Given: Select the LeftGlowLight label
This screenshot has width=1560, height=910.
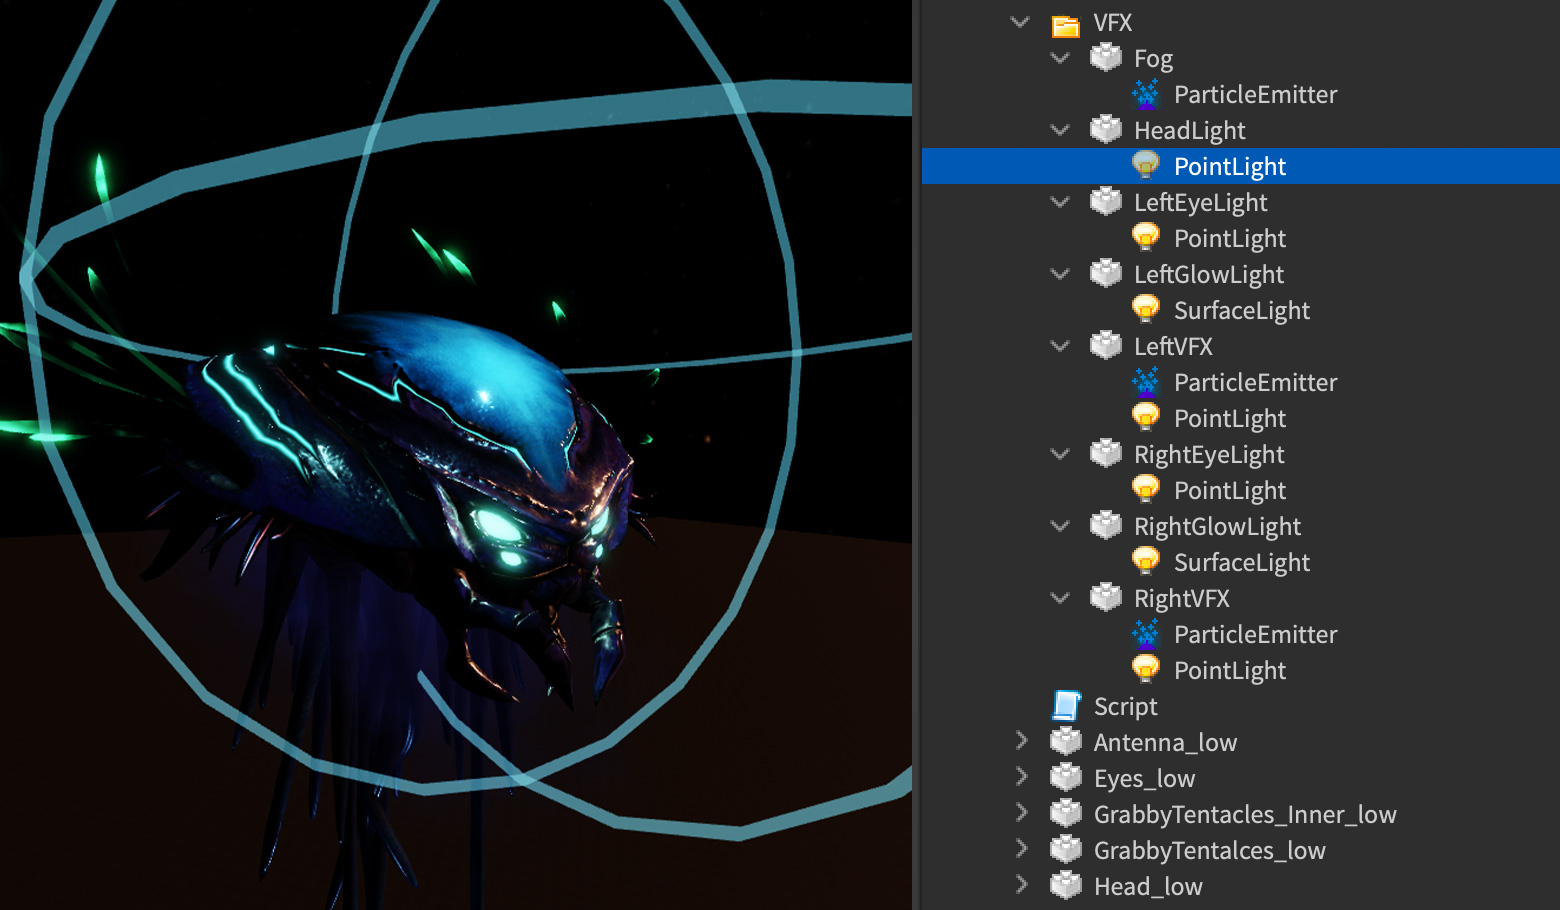Looking at the screenshot, I should [1209, 275].
